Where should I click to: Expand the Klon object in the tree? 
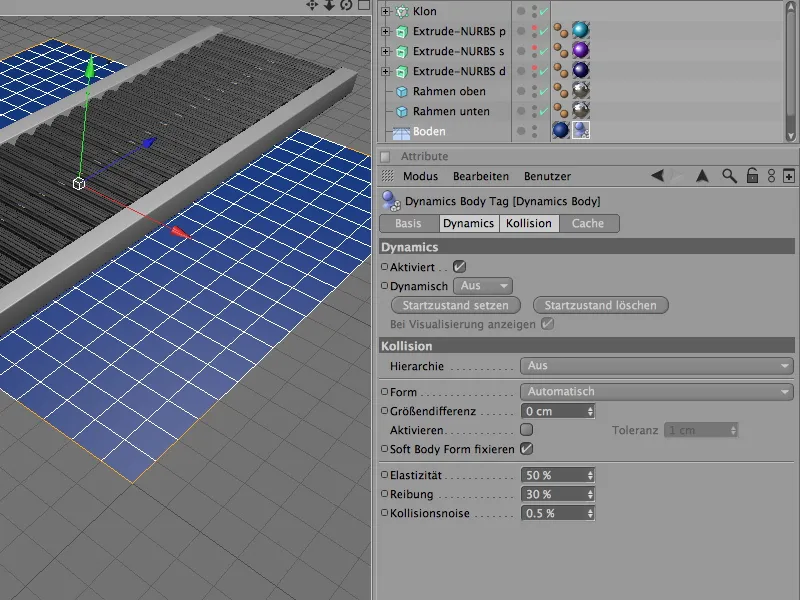point(386,11)
